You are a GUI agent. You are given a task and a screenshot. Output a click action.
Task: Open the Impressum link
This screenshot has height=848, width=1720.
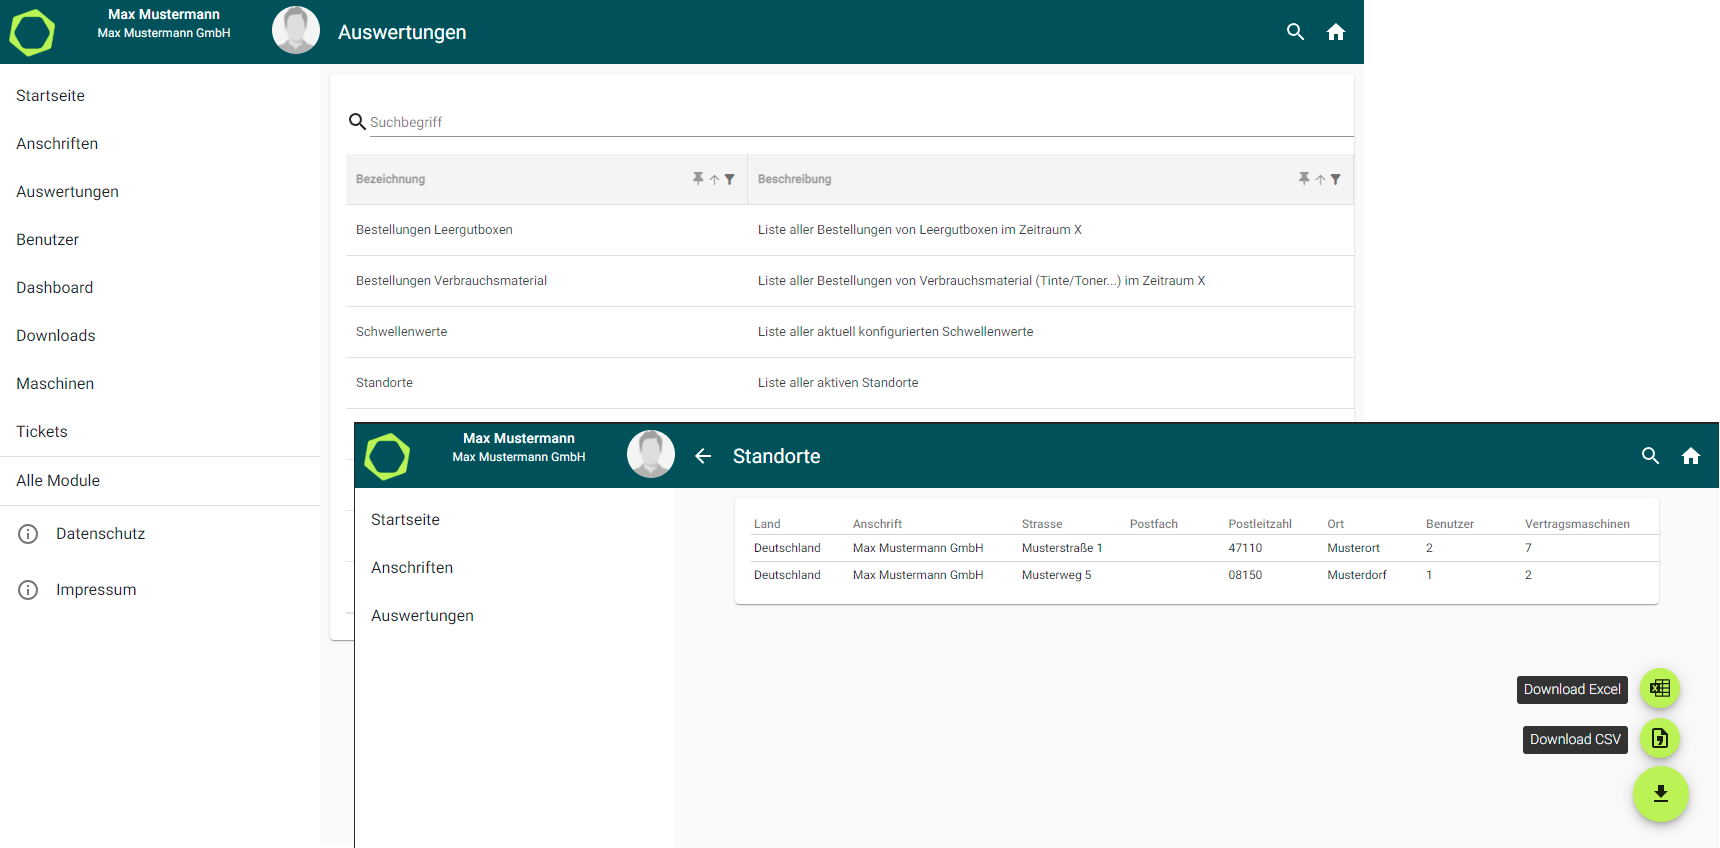[x=96, y=590]
